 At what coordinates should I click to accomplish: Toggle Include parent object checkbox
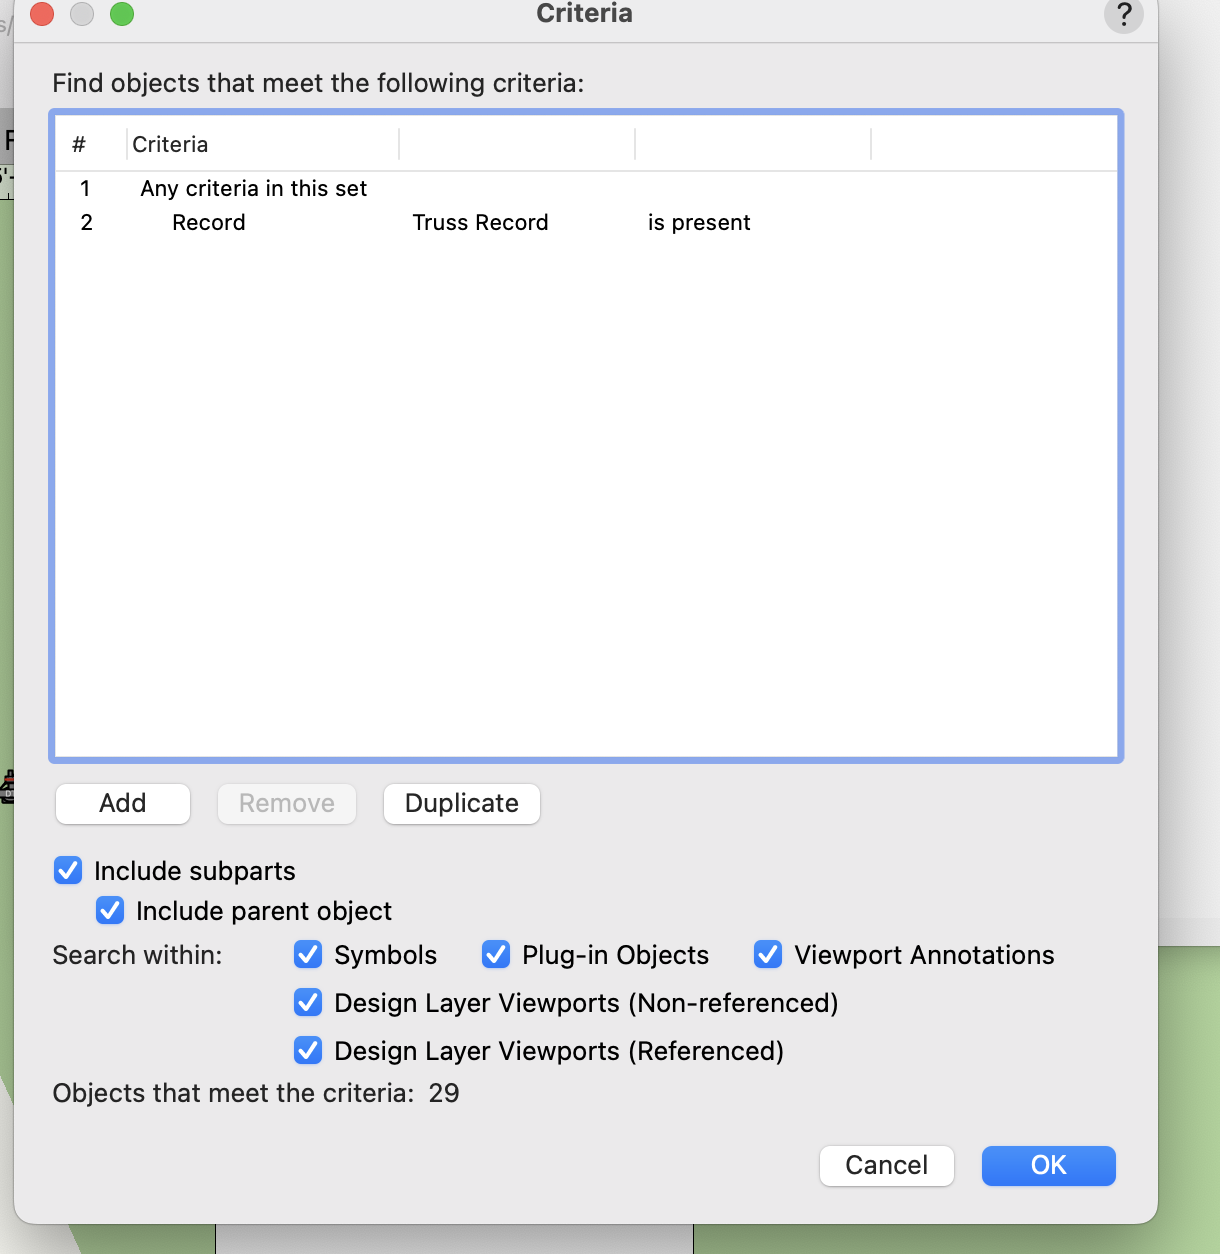point(110,911)
